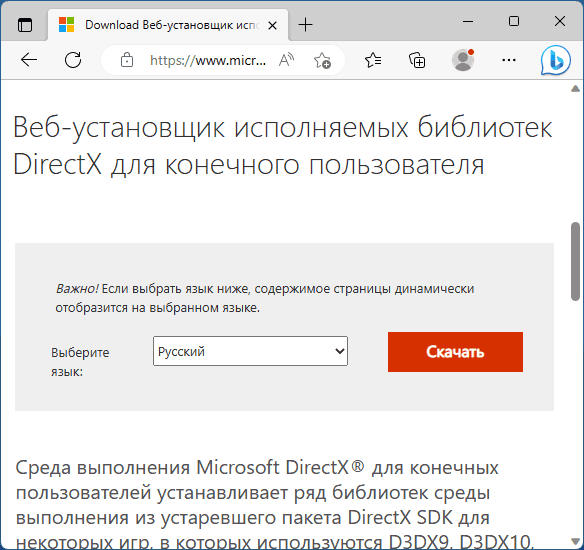Add this page to favorites
Image resolution: width=584 pixels, height=550 pixels.
(x=322, y=60)
